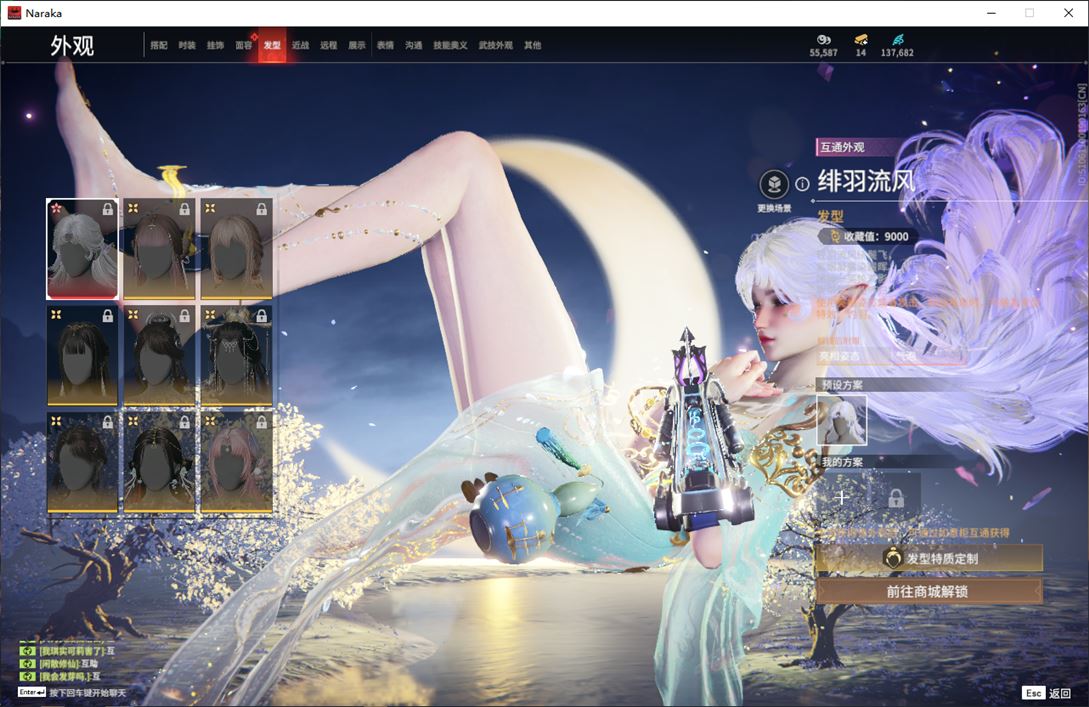Select the 沟通 communication tab
1089x707 pixels.
pos(414,45)
